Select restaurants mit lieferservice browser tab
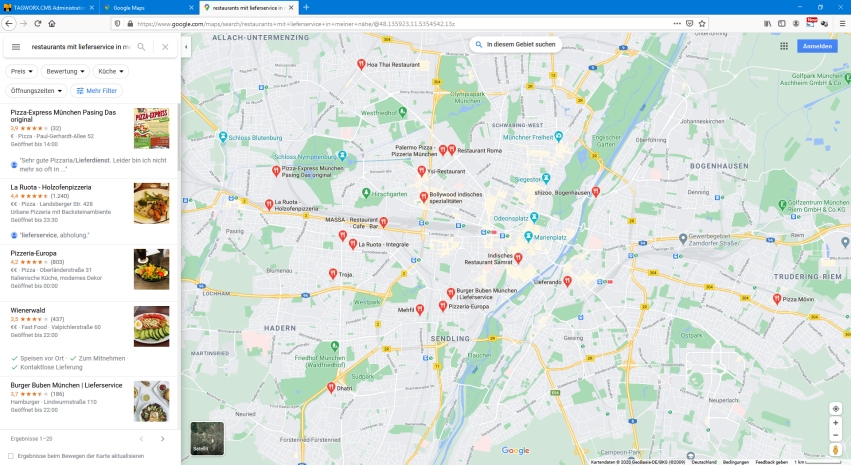Image resolution: width=851 pixels, height=465 pixels. point(248,8)
